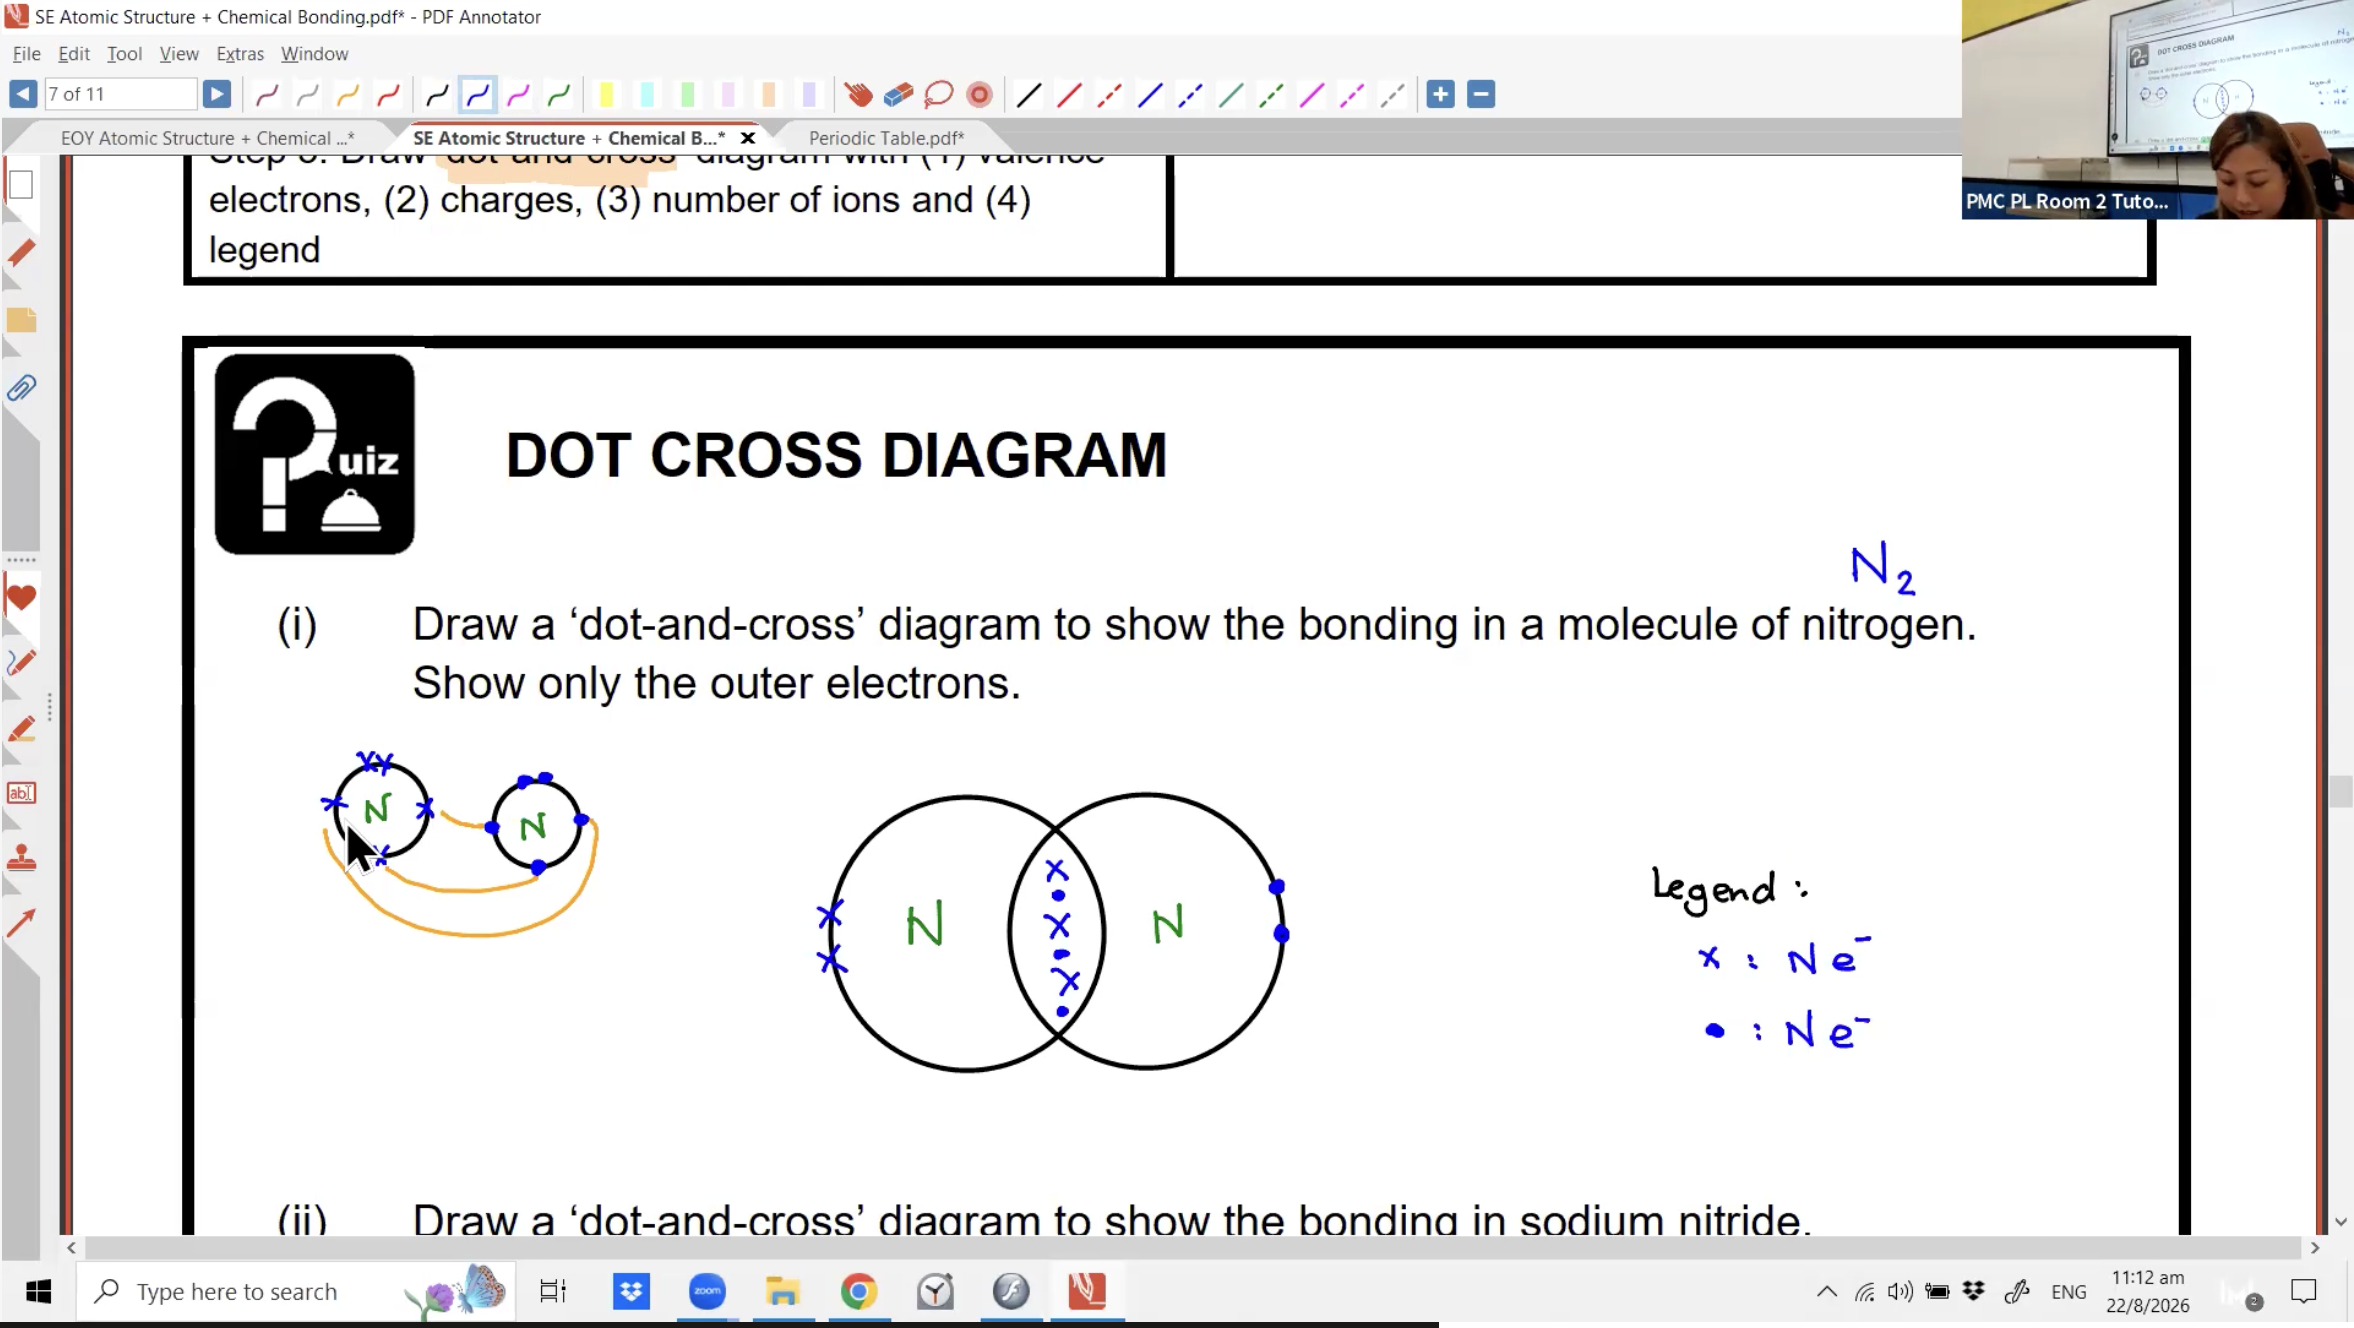Open Zoom from the taskbar

pyautogui.click(x=707, y=1291)
